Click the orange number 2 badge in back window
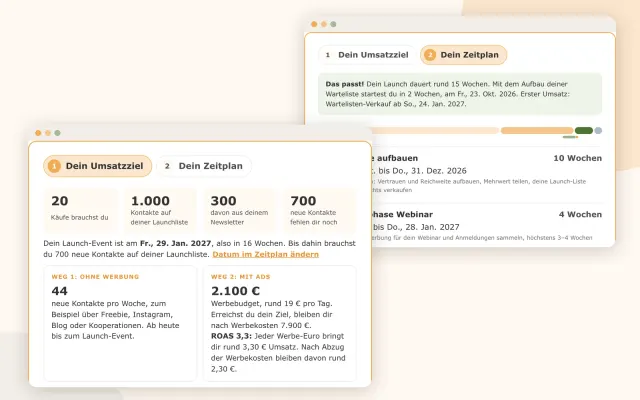 [x=430, y=55]
